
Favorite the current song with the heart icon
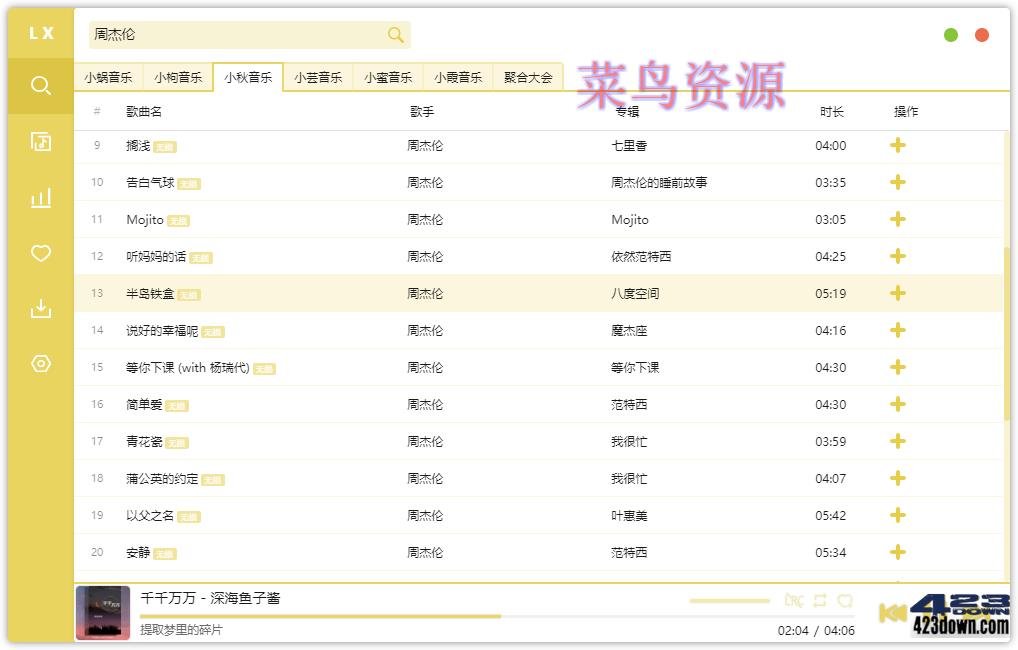(846, 600)
